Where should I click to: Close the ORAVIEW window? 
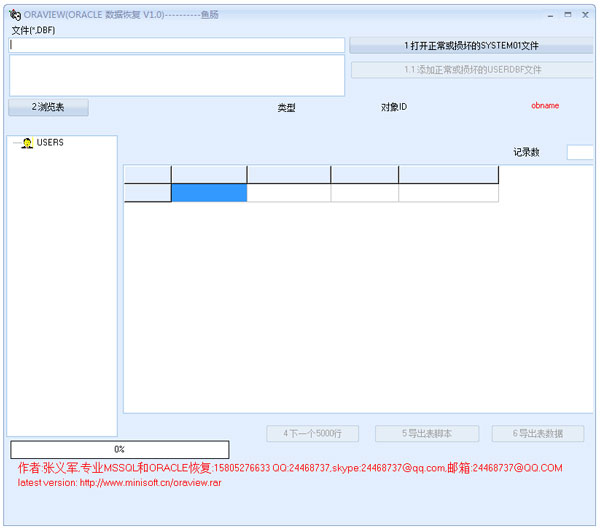pos(584,15)
